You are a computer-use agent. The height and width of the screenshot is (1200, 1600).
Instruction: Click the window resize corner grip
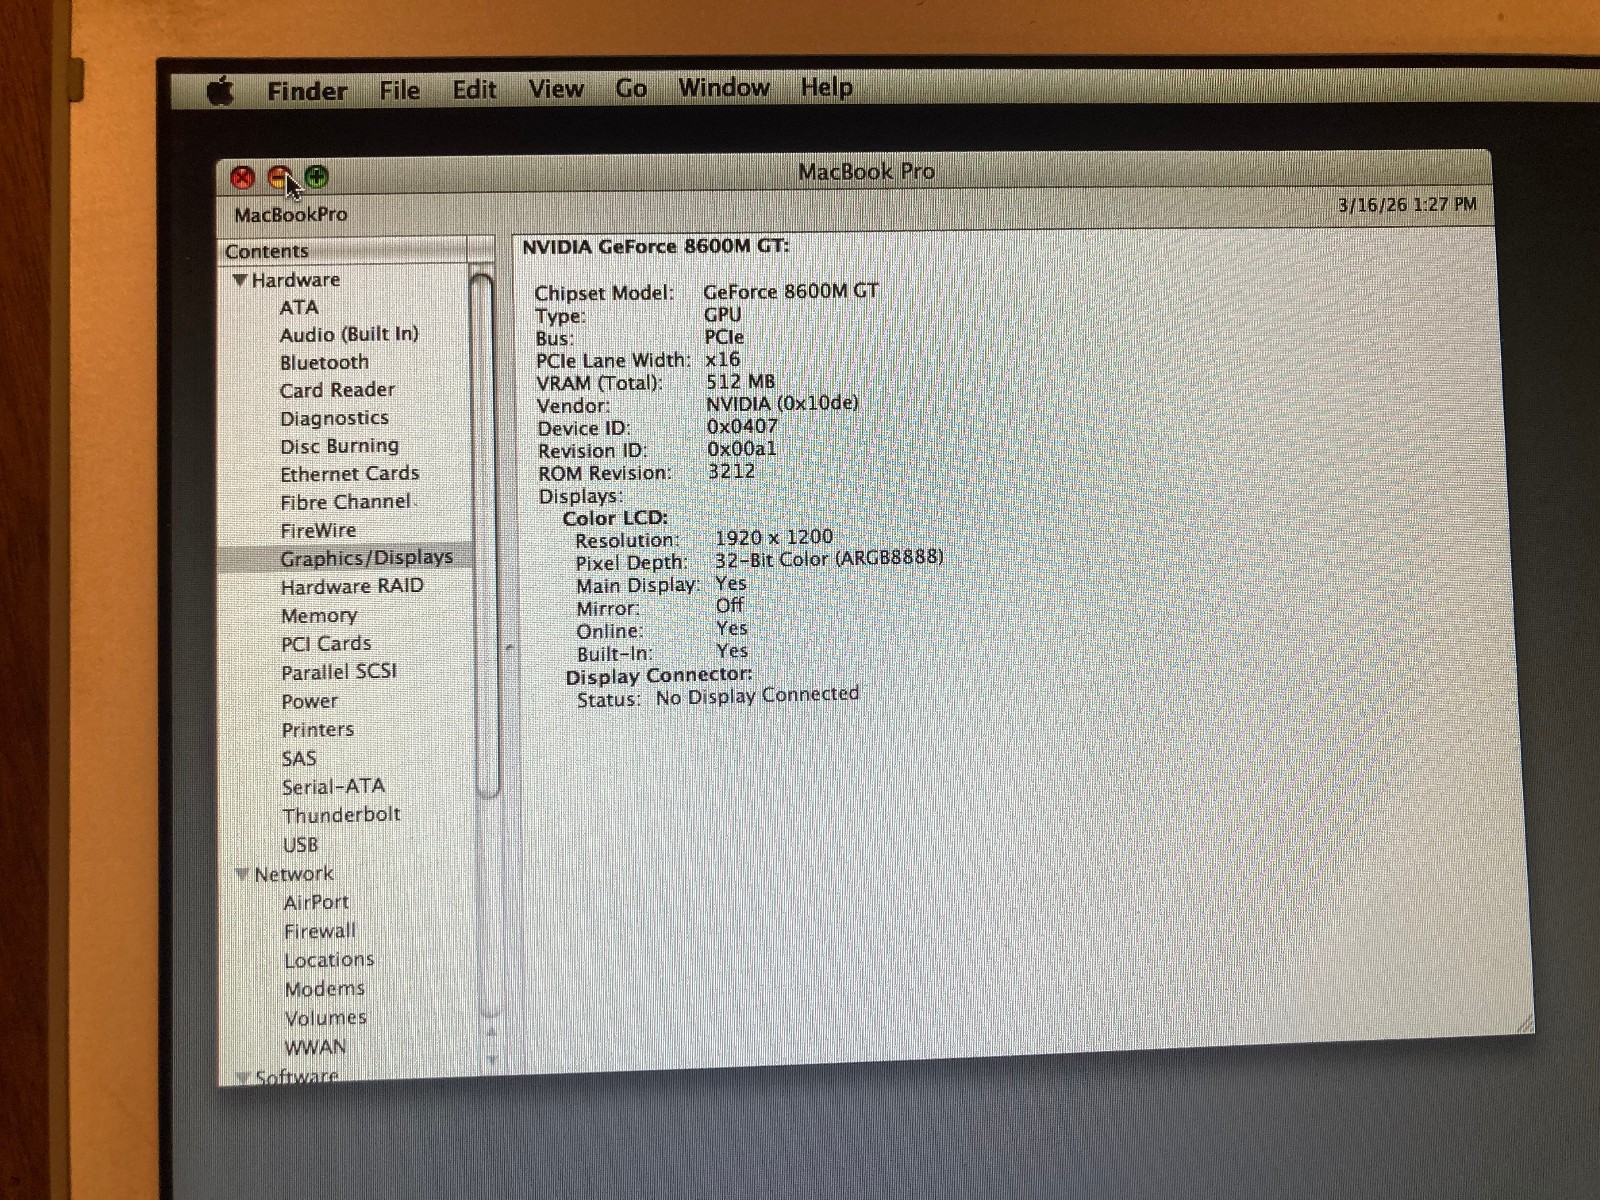tap(1524, 1022)
